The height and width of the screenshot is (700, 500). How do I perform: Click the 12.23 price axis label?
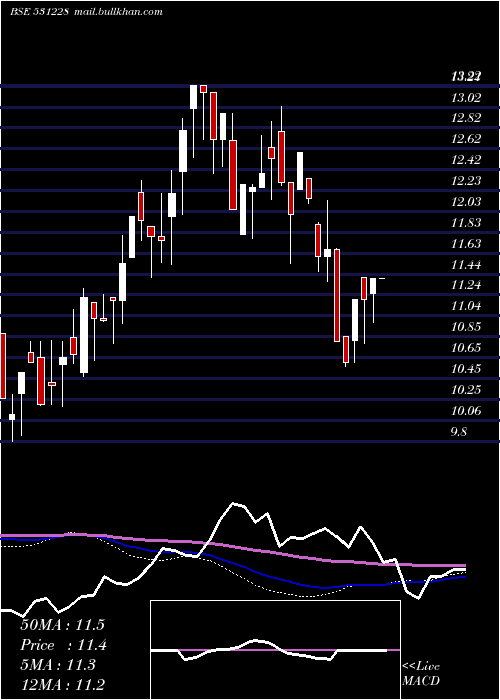coord(466,180)
